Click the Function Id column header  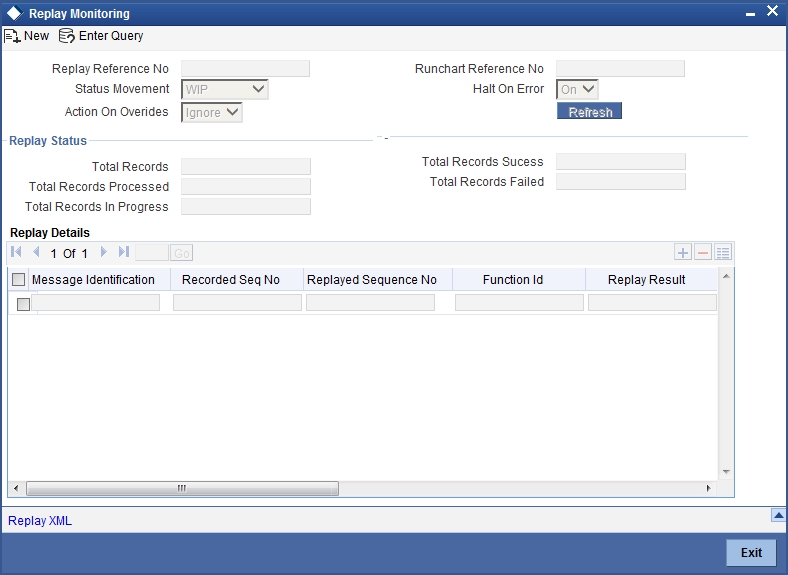513,279
